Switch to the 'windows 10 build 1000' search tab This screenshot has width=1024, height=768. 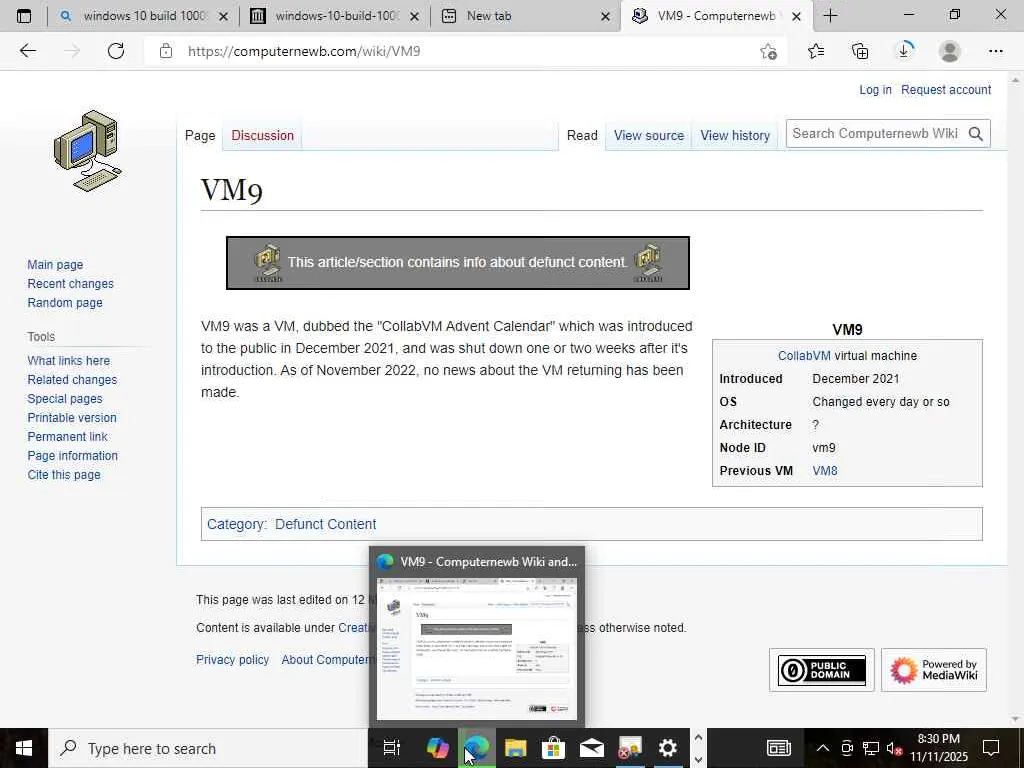[144, 16]
